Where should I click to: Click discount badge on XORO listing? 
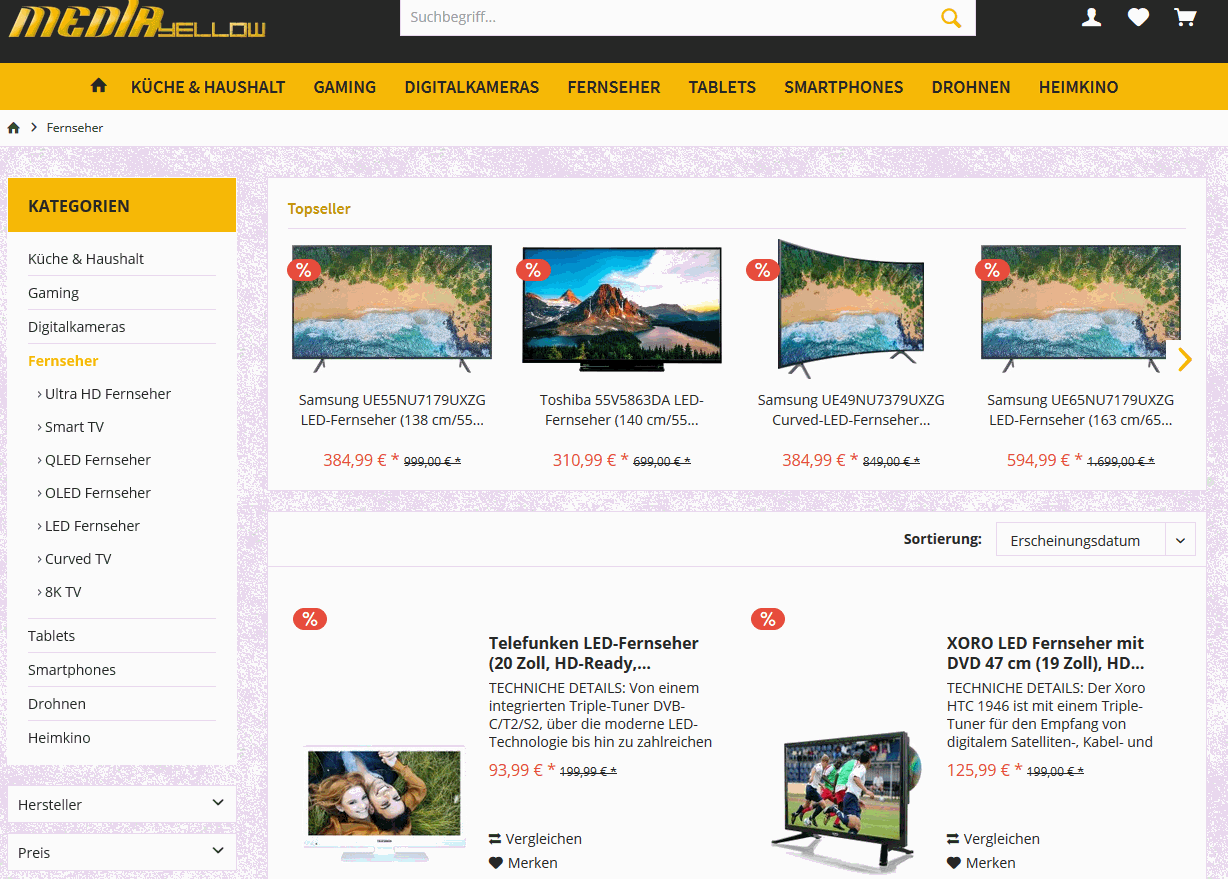click(768, 619)
